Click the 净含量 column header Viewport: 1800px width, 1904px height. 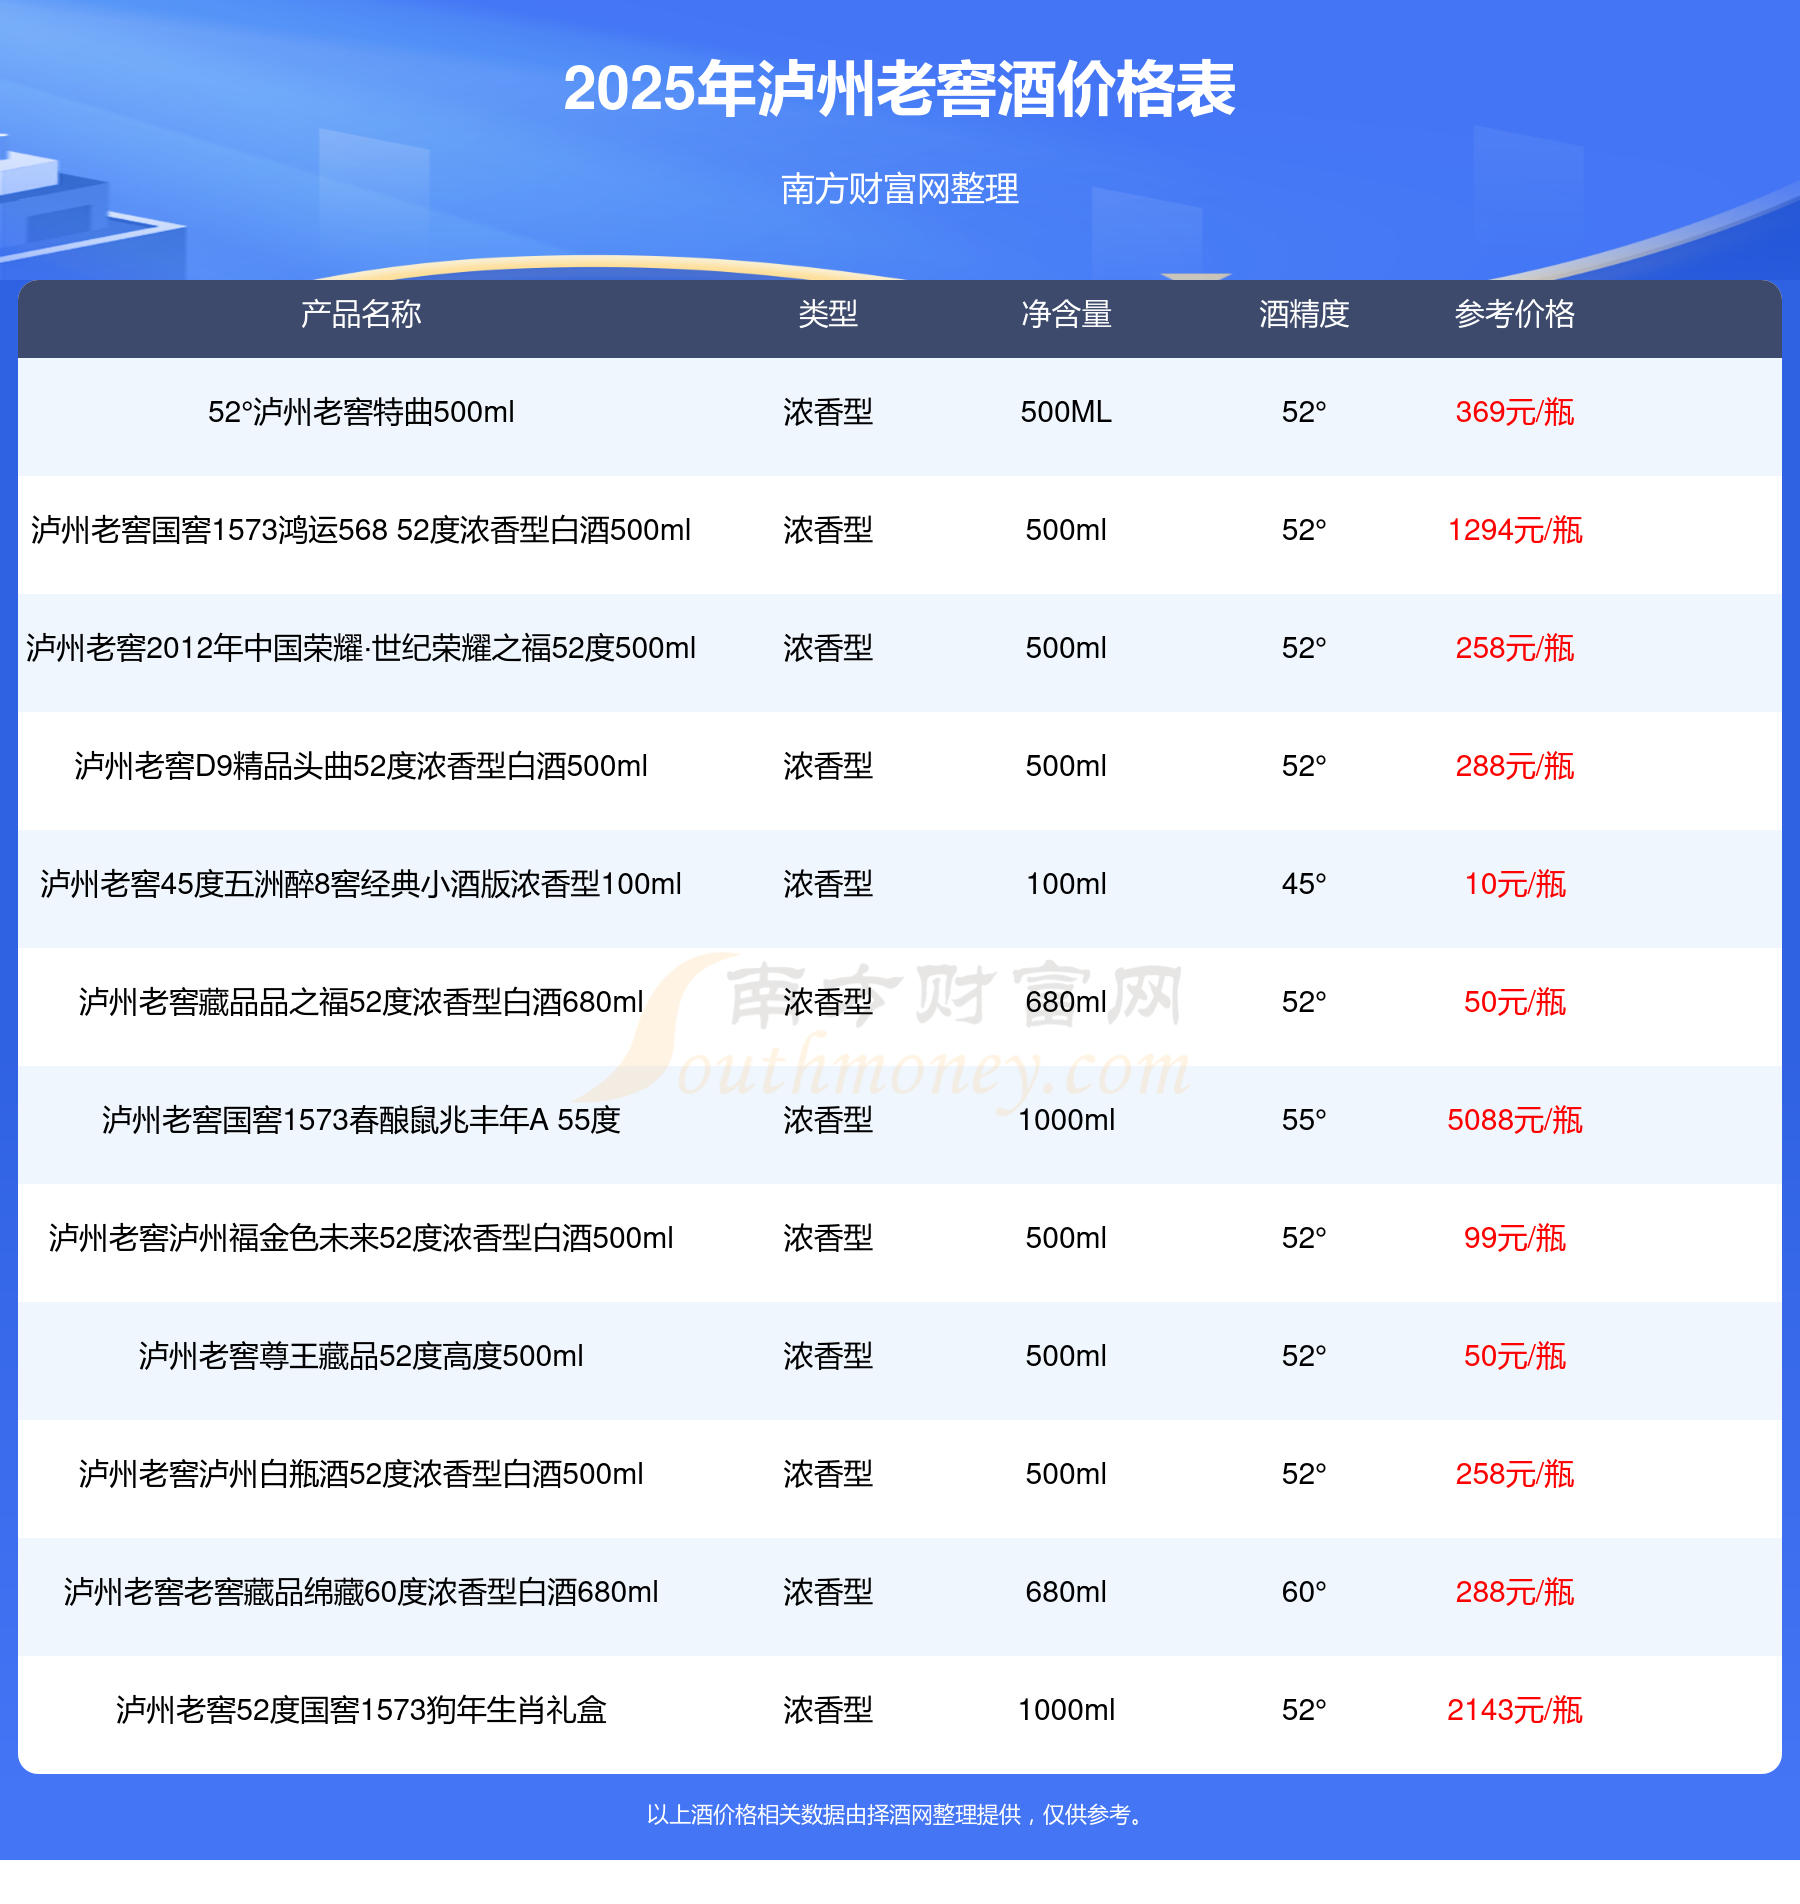click(1066, 314)
